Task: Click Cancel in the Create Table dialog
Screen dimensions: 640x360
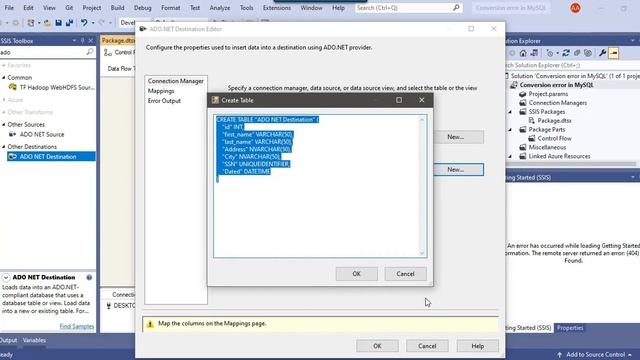Action: 405,274
